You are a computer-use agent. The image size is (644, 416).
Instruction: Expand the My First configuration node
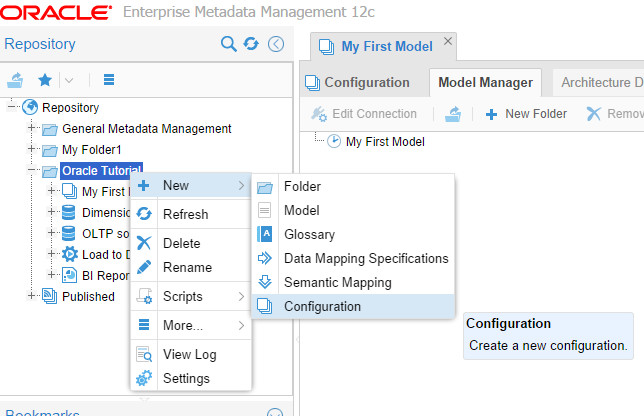point(51,191)
